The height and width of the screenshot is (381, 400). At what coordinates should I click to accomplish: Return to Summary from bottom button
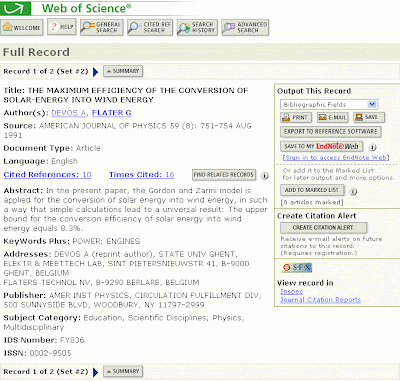coord(123,371)
